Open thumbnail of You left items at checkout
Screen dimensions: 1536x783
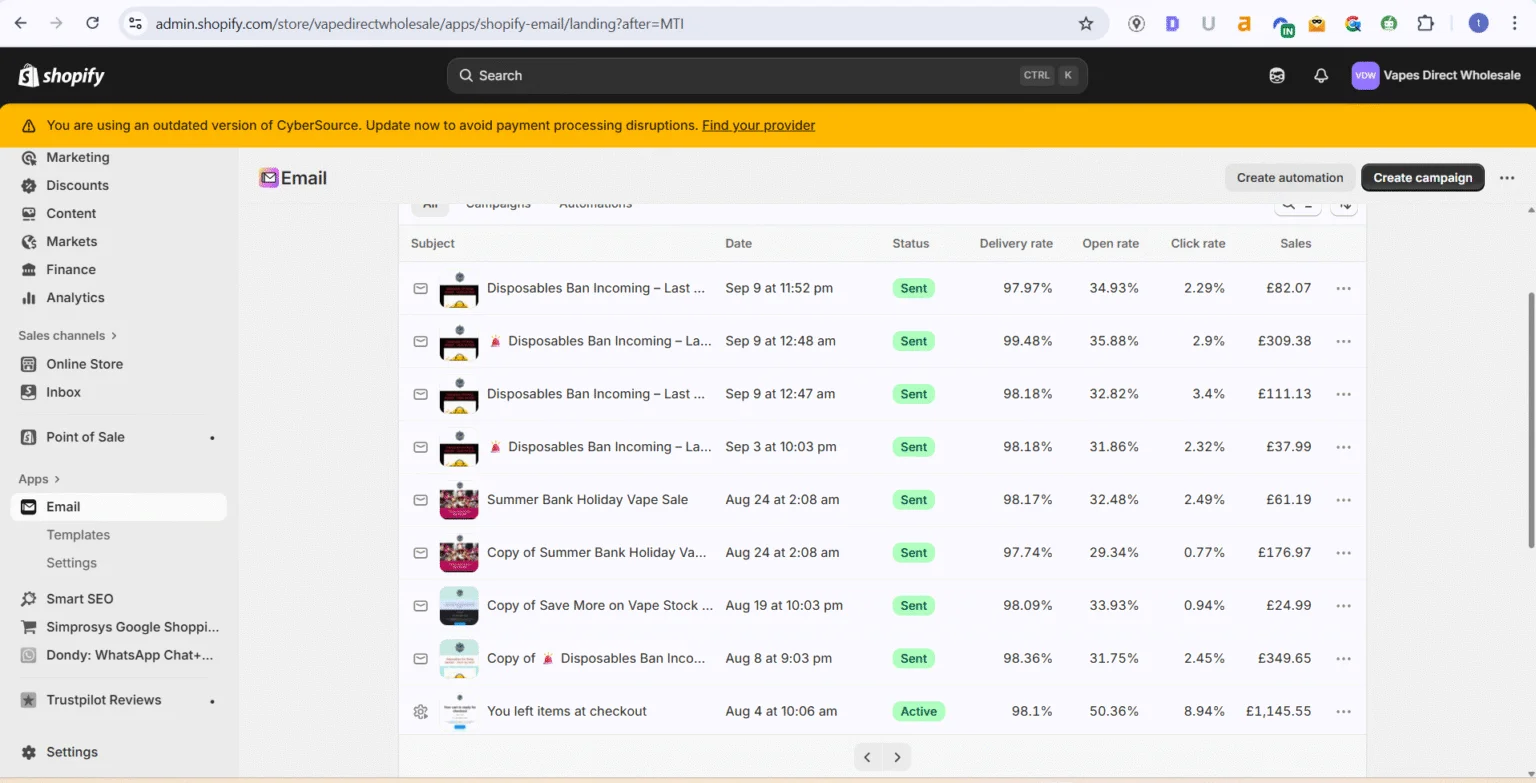tap(459, 712)
